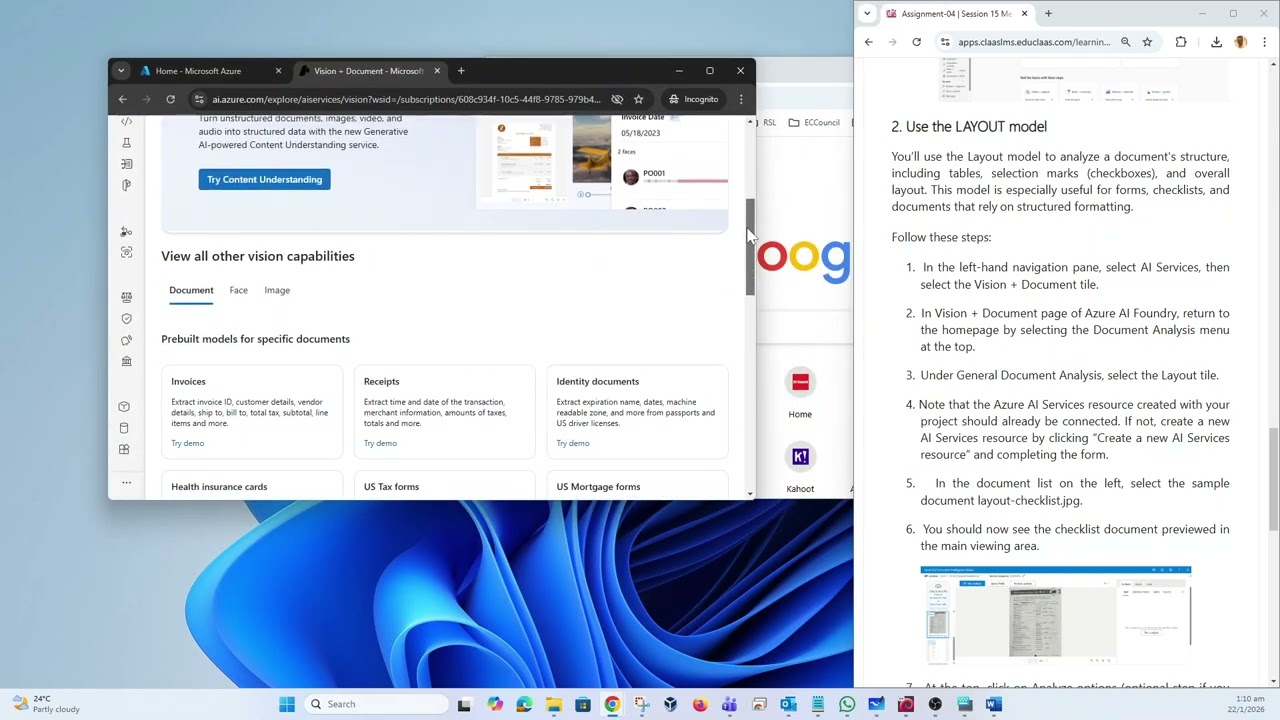Expand the tab search dropdown in the Azure window
The height and width of the screenshot is (720, 1280).
coord(121,71)
